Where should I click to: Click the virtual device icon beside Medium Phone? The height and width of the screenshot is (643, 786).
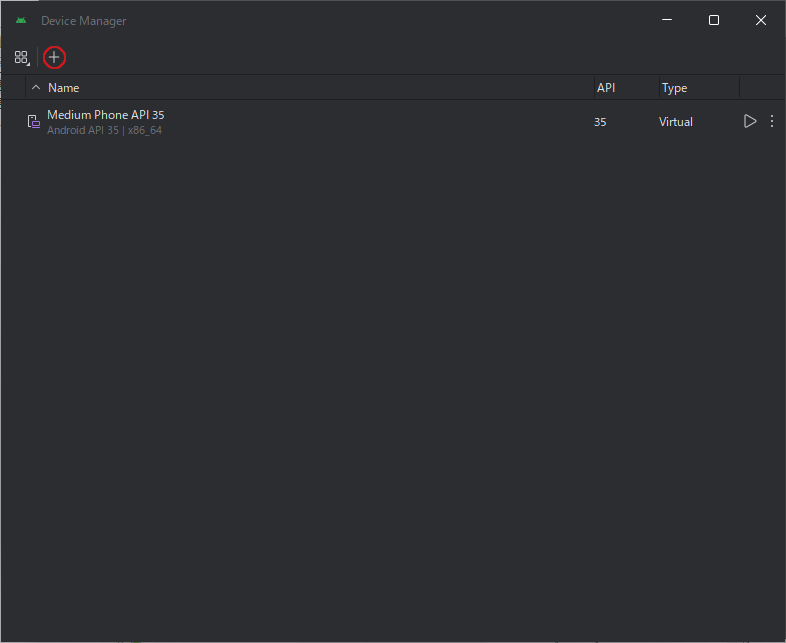click(33, 122)
